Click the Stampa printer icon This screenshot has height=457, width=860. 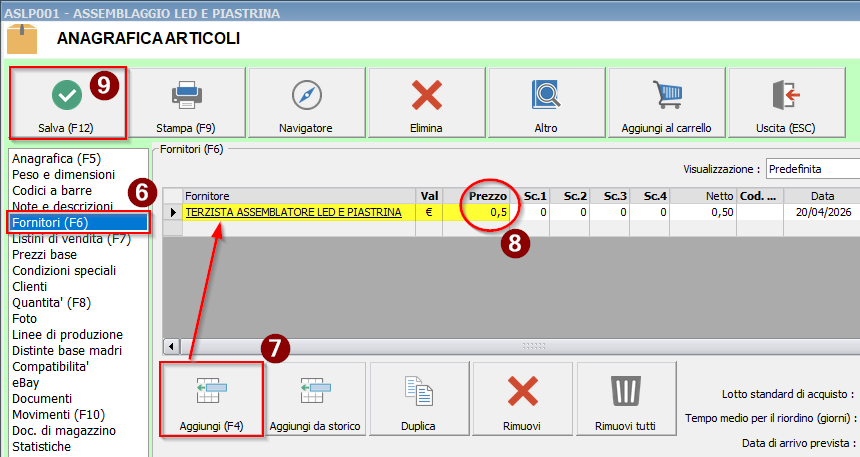[x=186, y=95]
